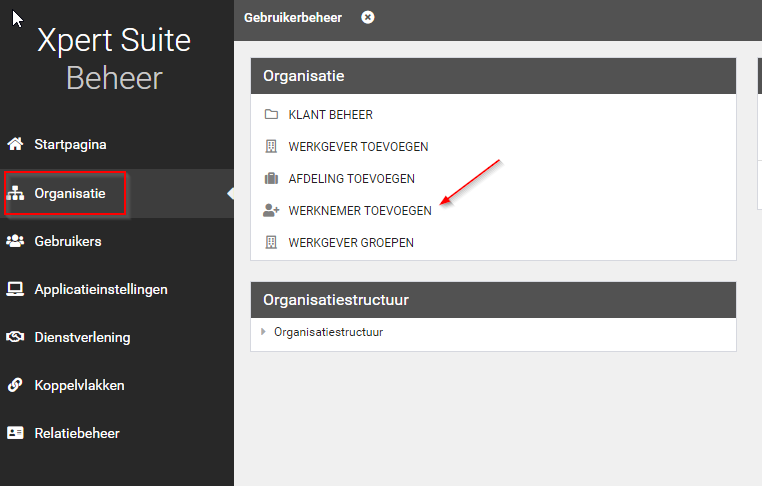Click the people icon next to Gebruikers
Viewport: 762px width, 486px height.
15,241
